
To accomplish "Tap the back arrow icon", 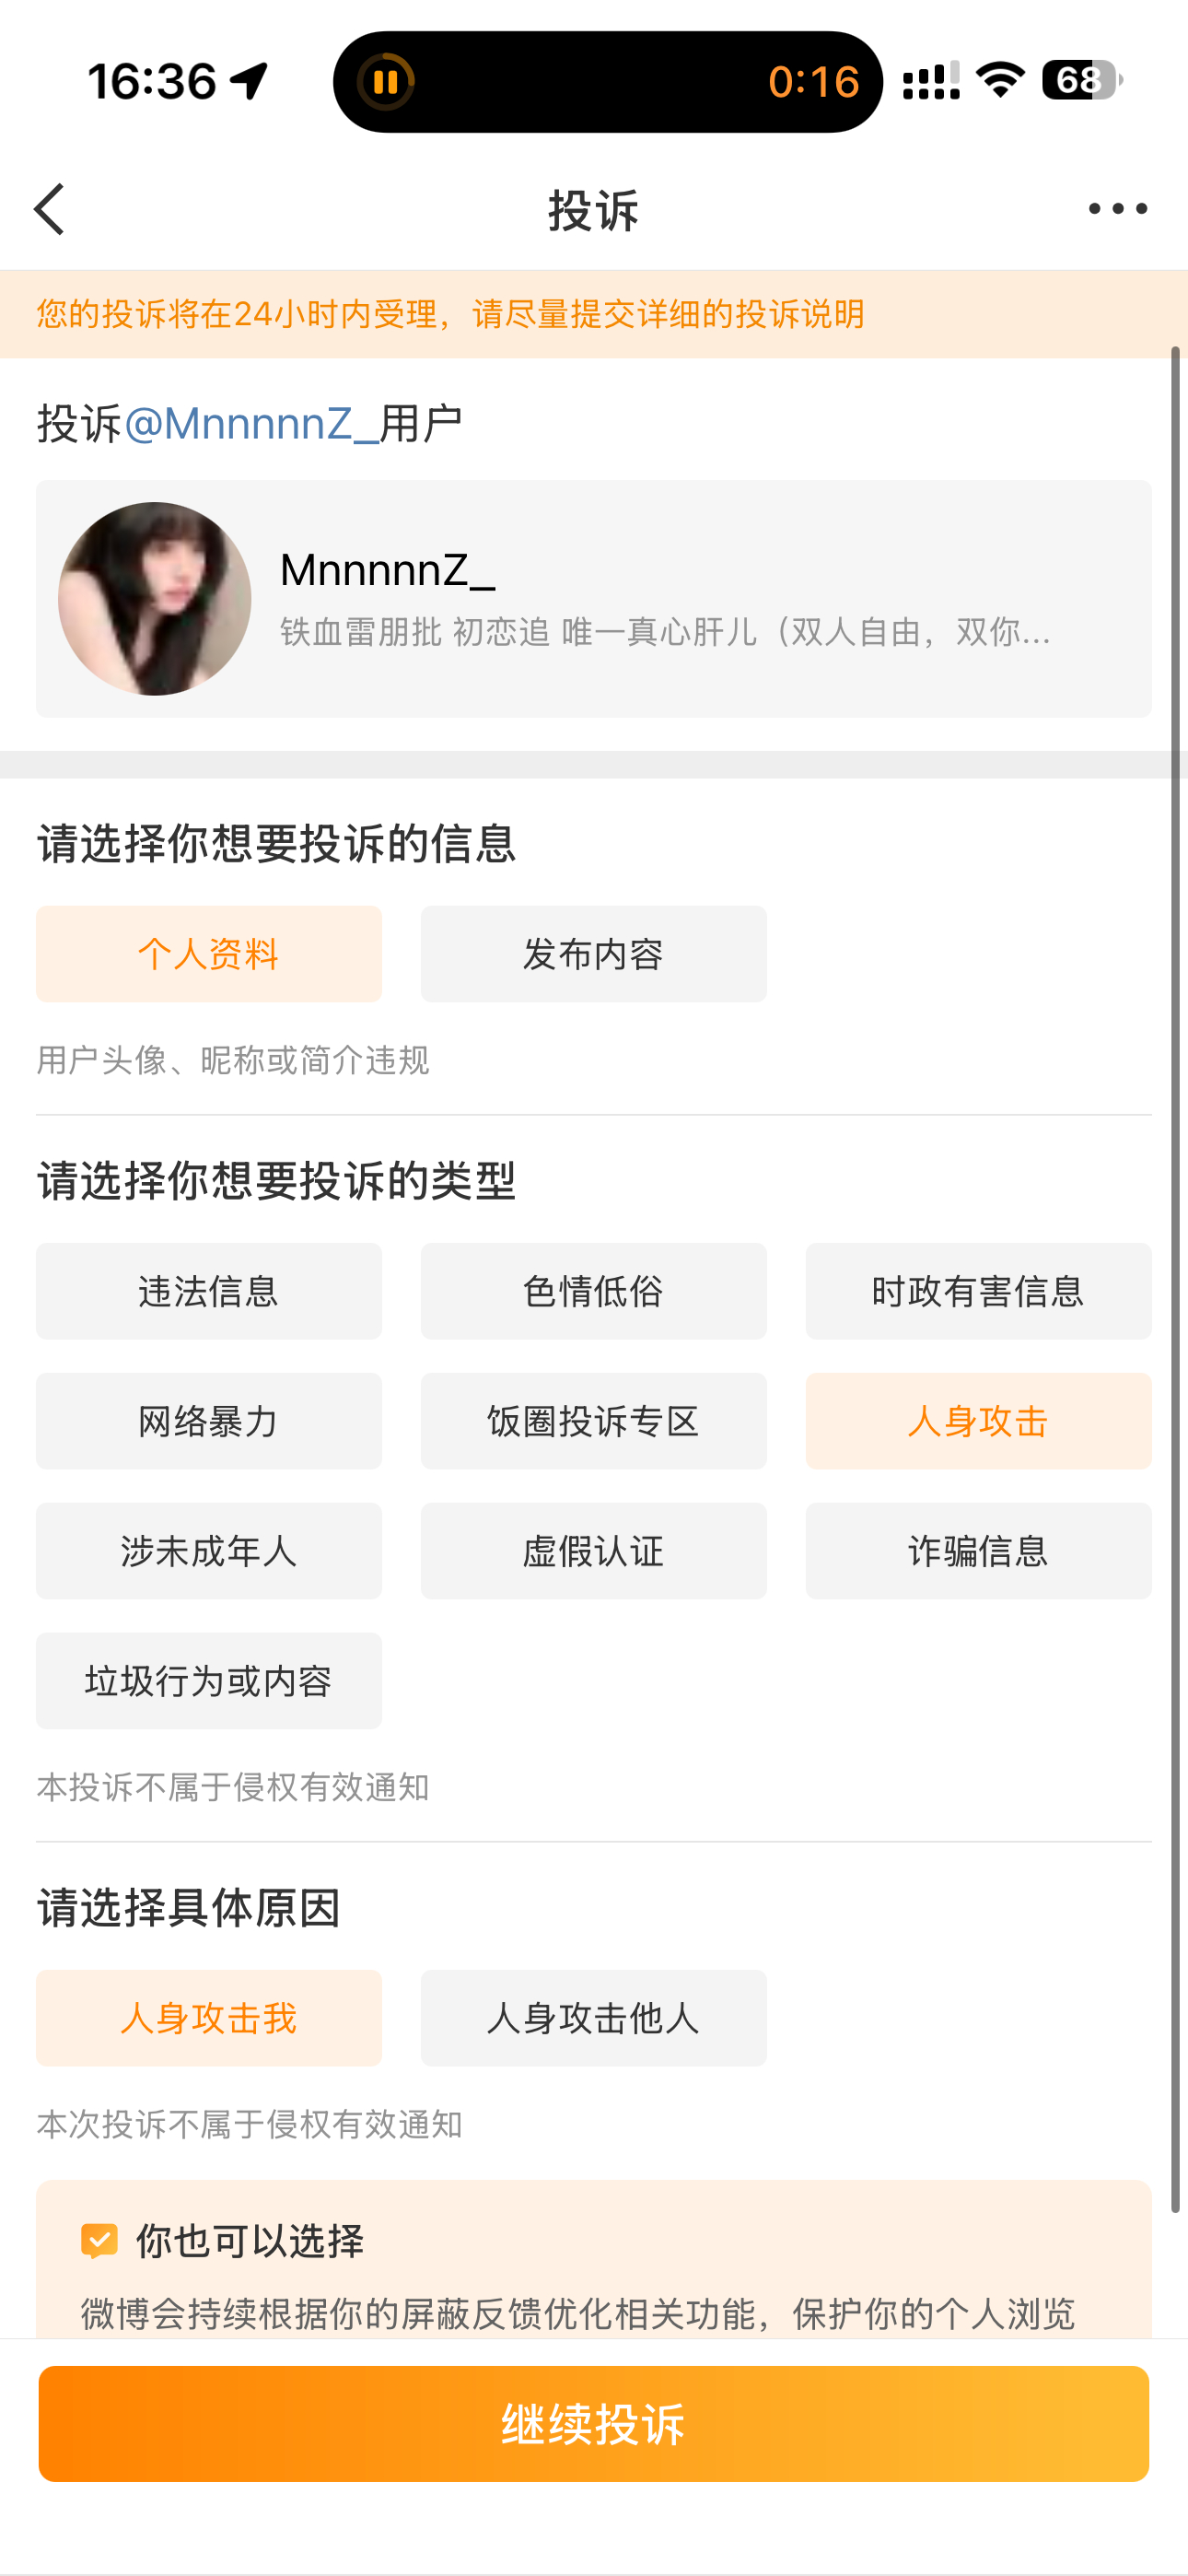I will click(49, 209).
